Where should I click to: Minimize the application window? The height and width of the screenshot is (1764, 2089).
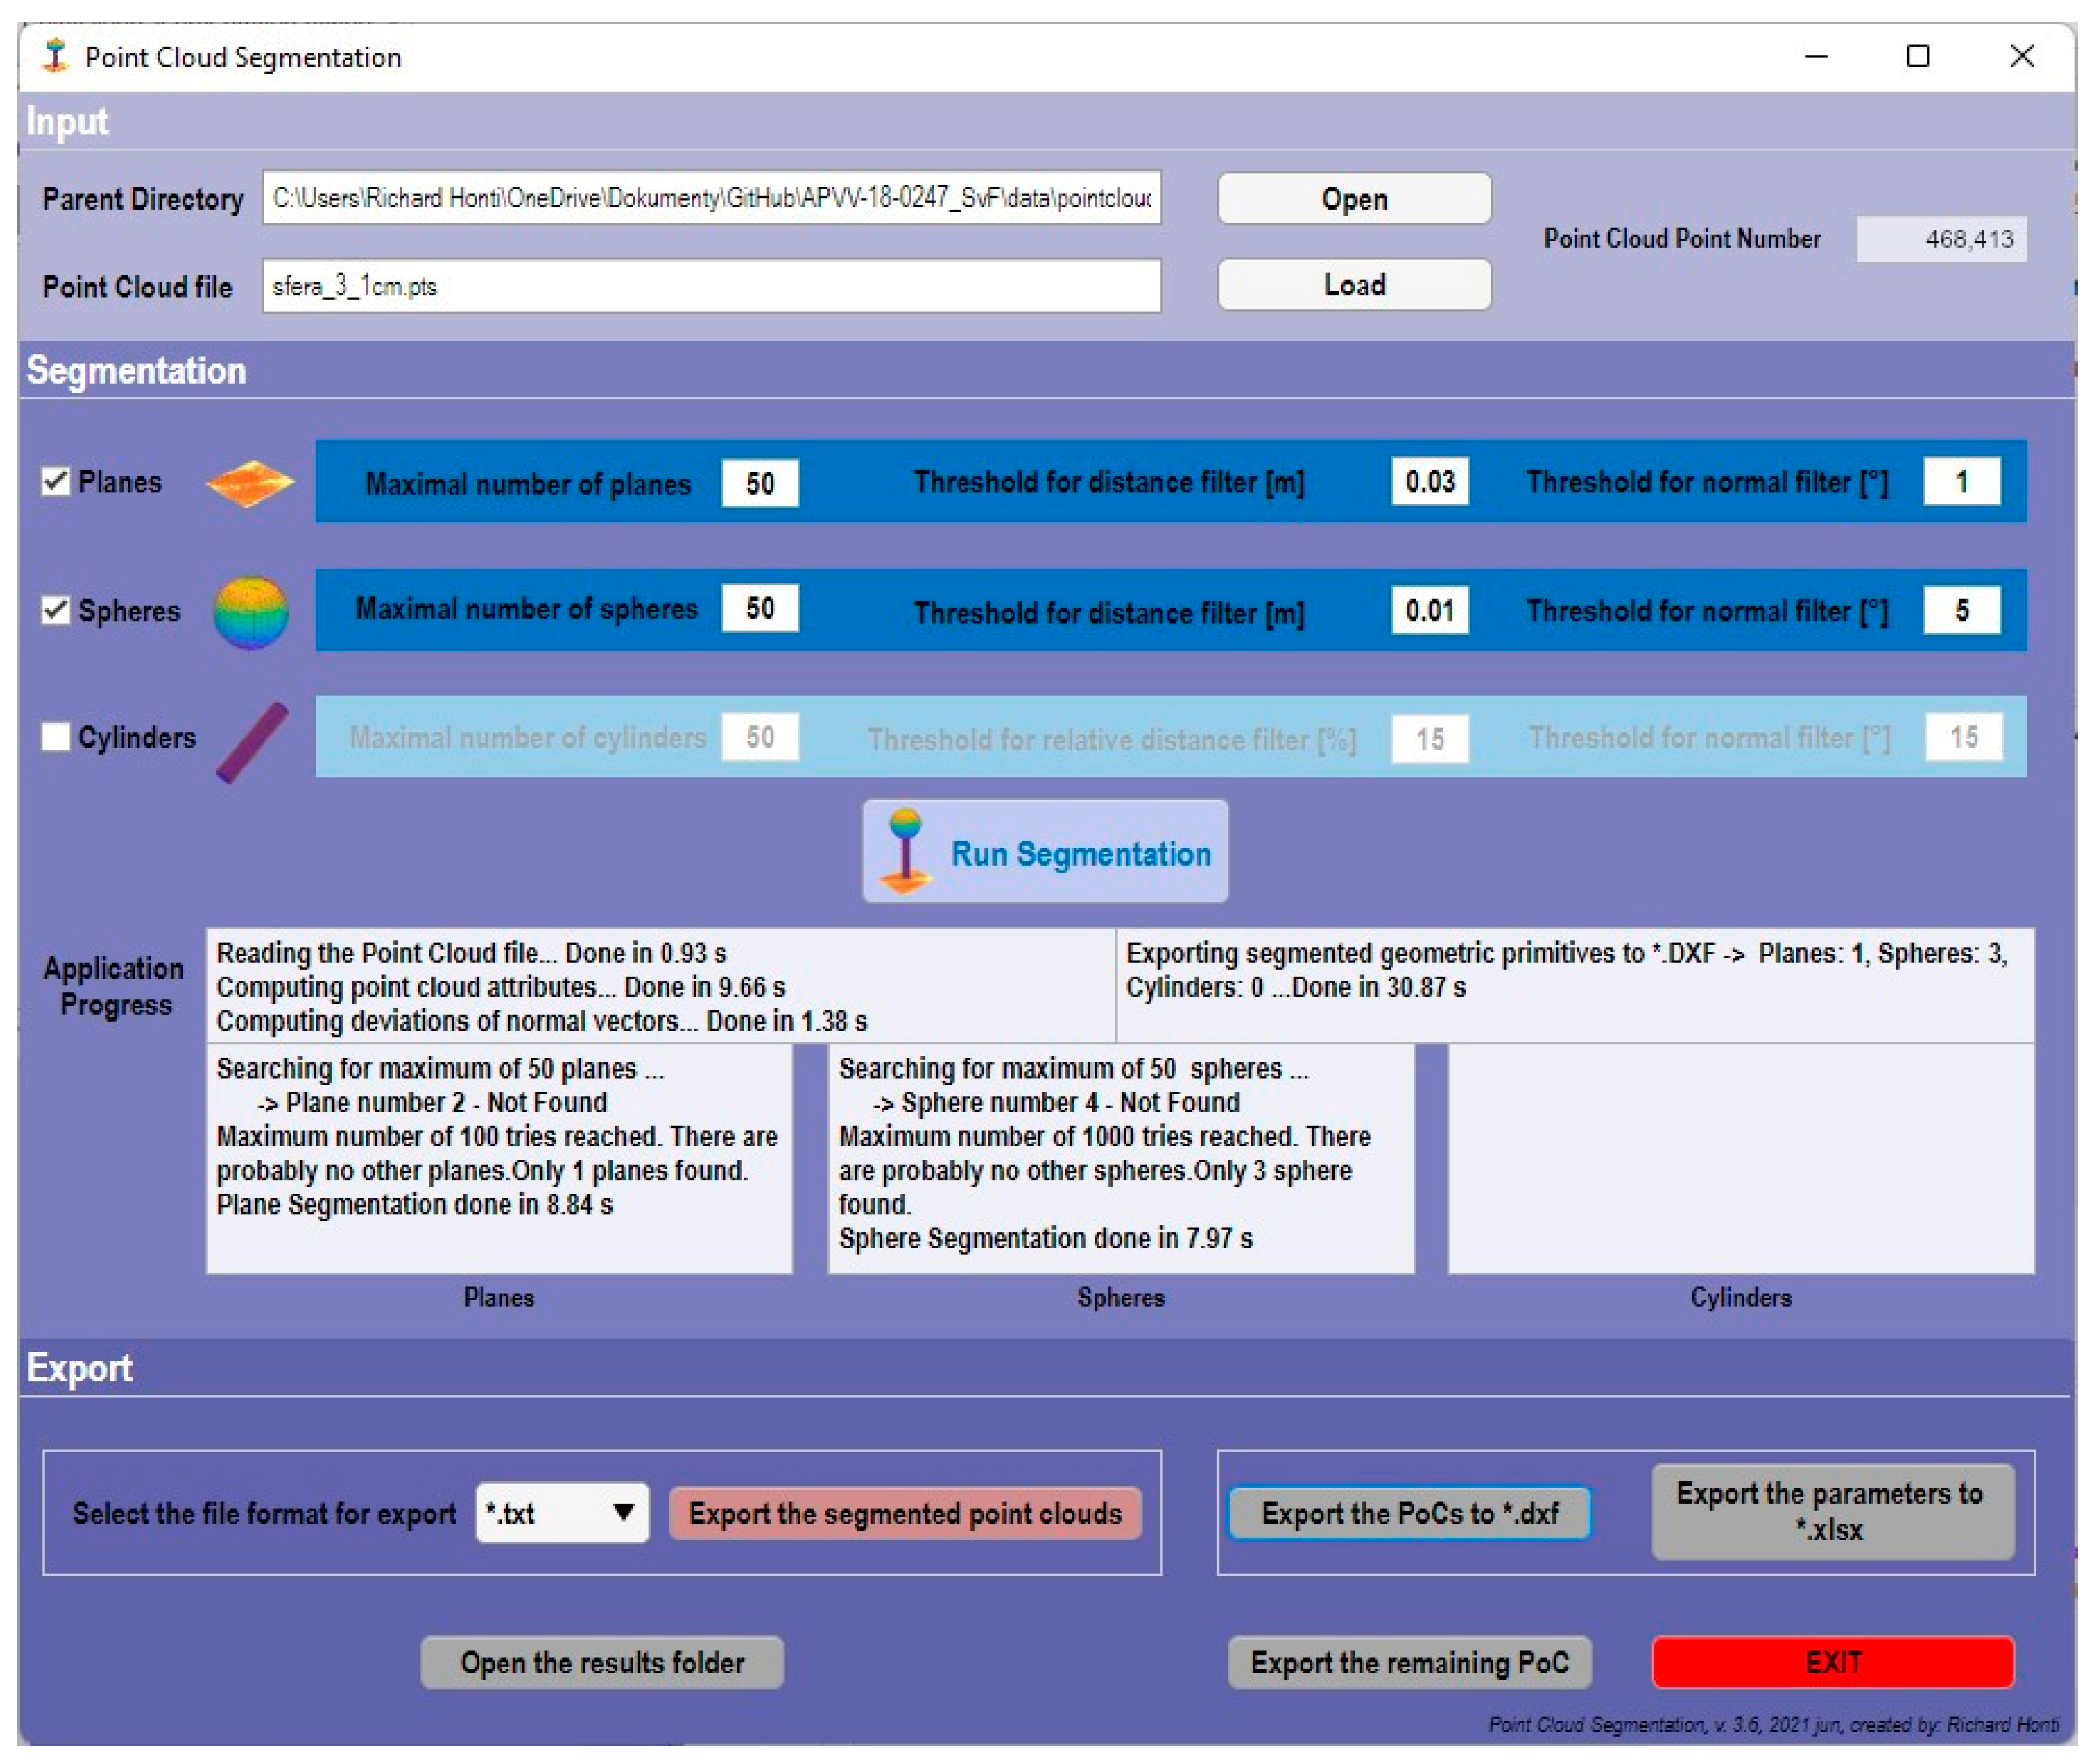point(1816,57)
